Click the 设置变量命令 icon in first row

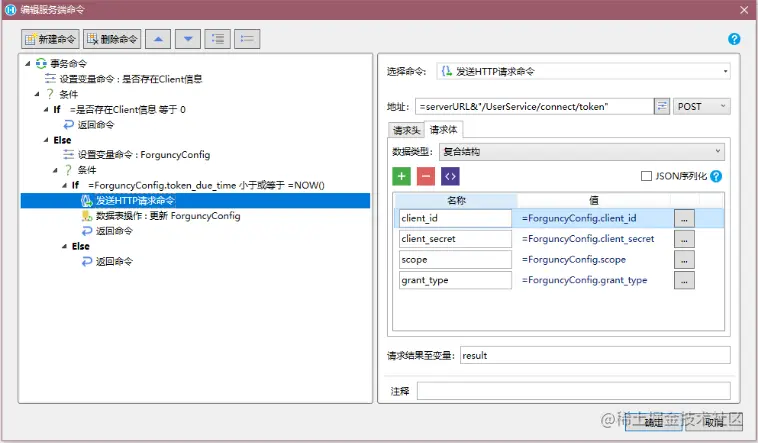(50, 79)
